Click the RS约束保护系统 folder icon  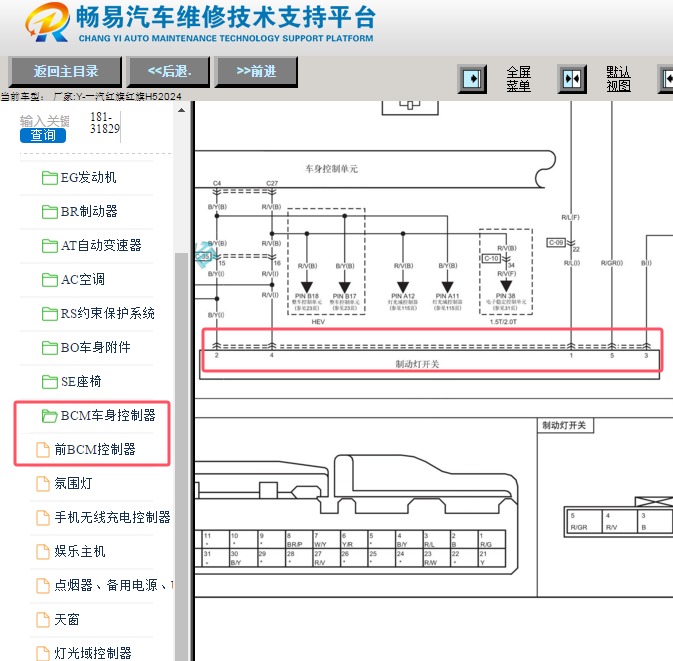pyautogui.click(x=50, y=314)
